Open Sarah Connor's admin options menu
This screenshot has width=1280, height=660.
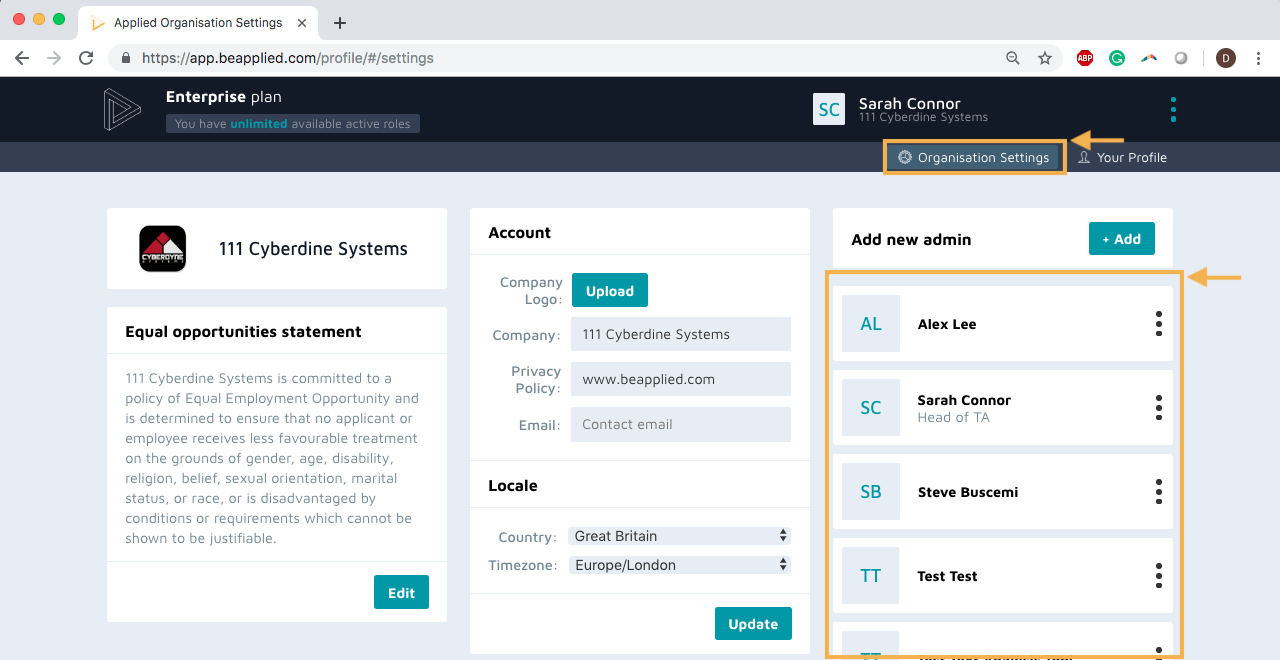[x=1158, y=407]
